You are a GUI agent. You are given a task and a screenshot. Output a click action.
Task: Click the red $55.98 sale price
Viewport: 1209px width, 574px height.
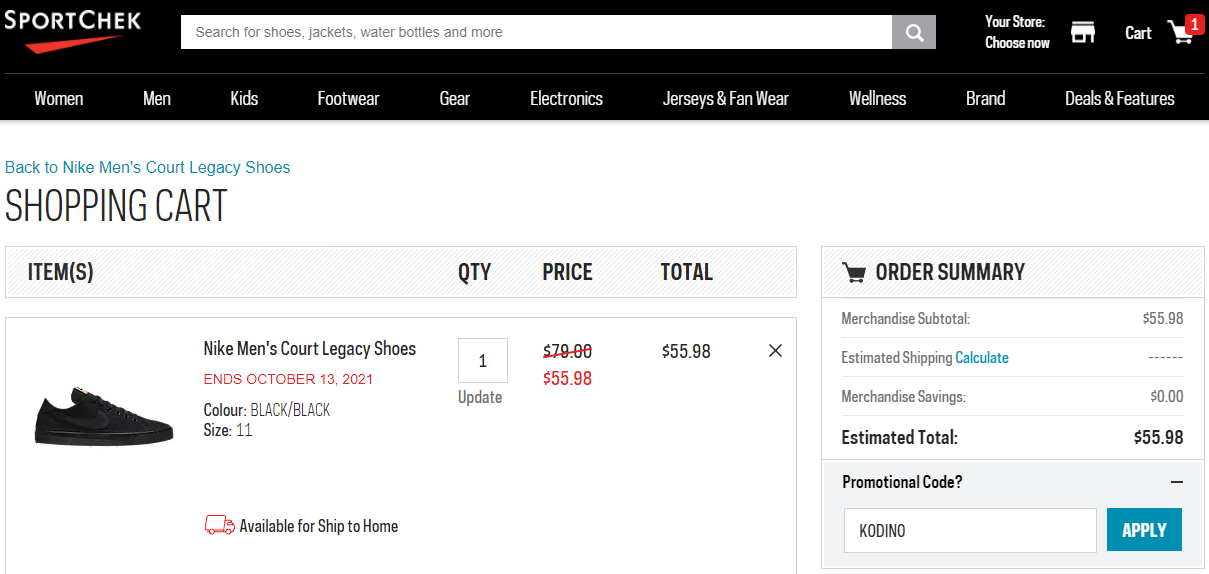click(567, 378)
